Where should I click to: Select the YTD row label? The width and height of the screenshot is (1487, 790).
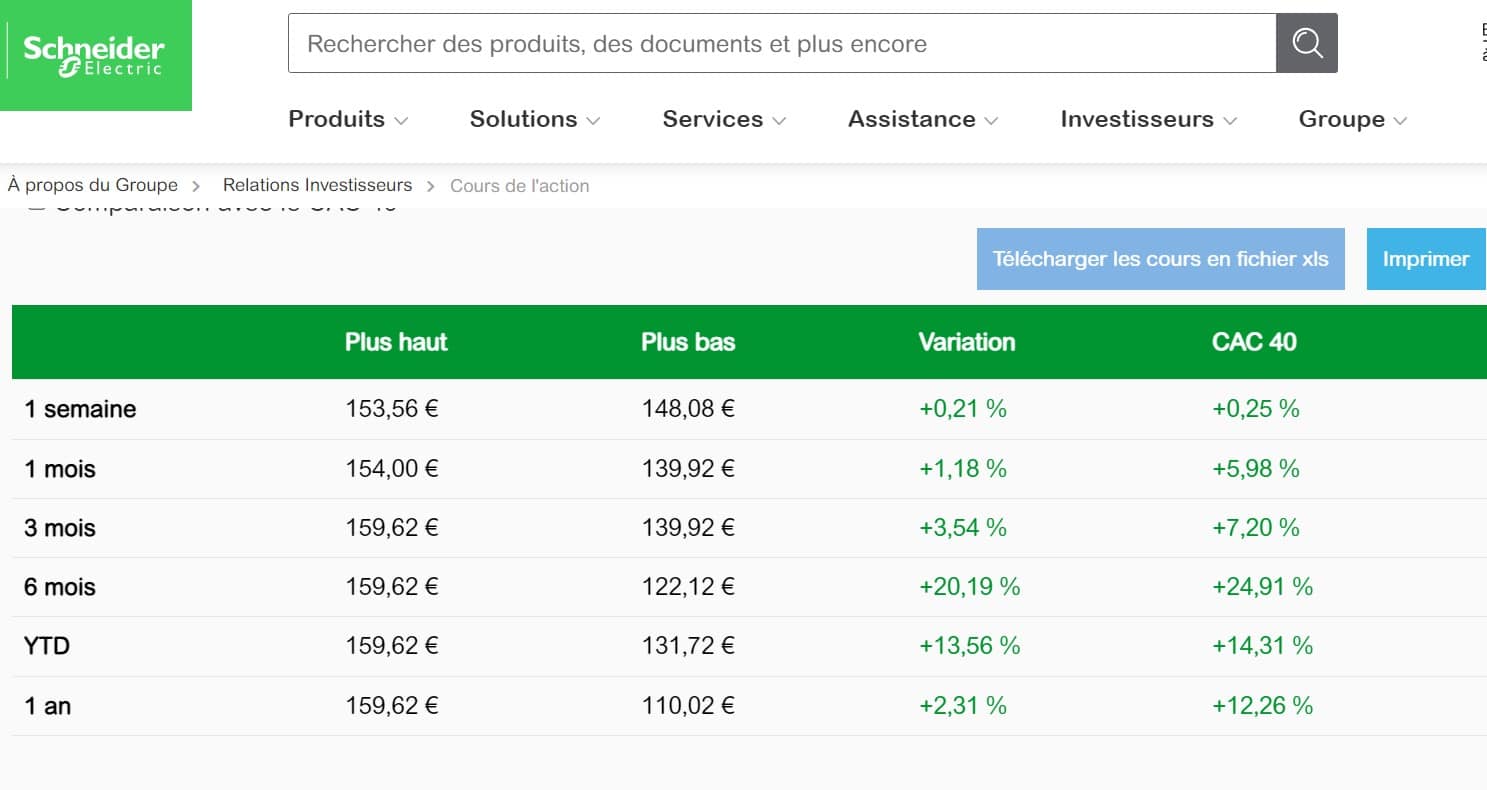[x=47, y=646]
